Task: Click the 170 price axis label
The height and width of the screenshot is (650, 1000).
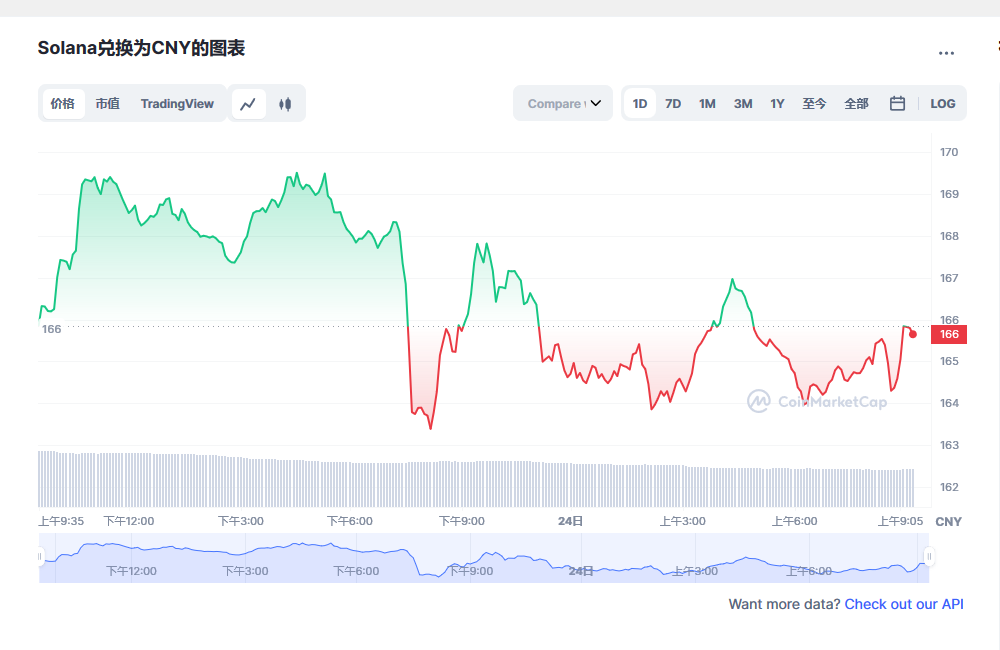Action: tap(949, 152)
